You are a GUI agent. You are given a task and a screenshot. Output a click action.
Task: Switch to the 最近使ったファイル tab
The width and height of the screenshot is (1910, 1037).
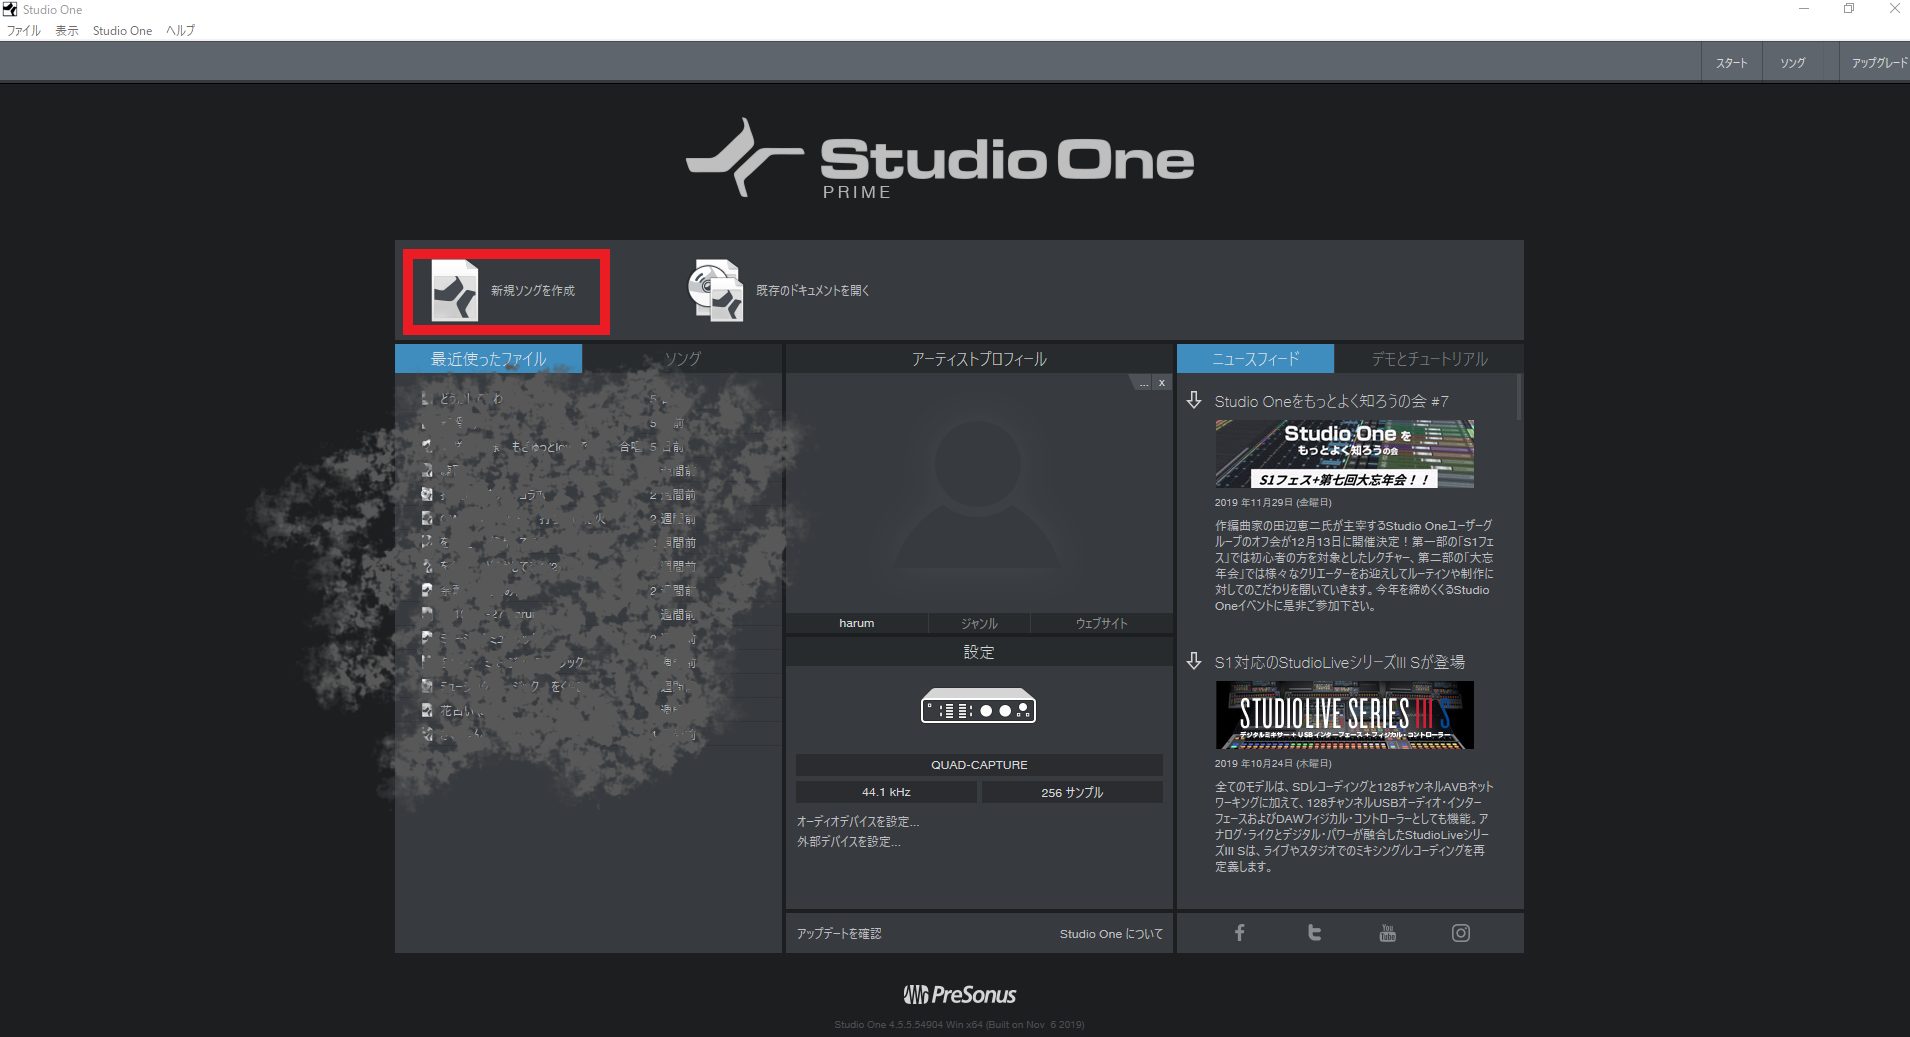point(488,359)
